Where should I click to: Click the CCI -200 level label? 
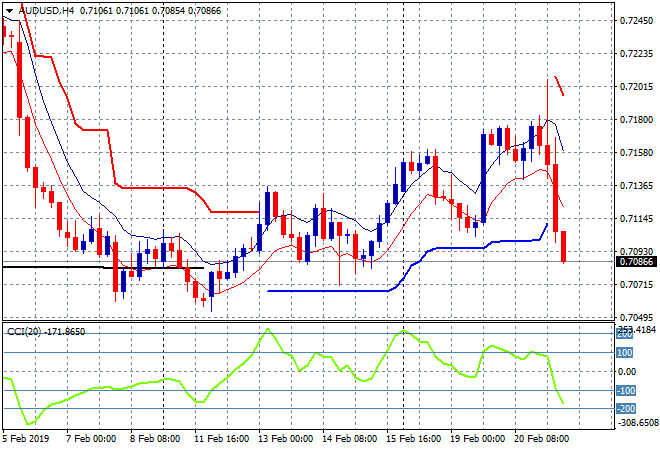[x=623, y=409]
